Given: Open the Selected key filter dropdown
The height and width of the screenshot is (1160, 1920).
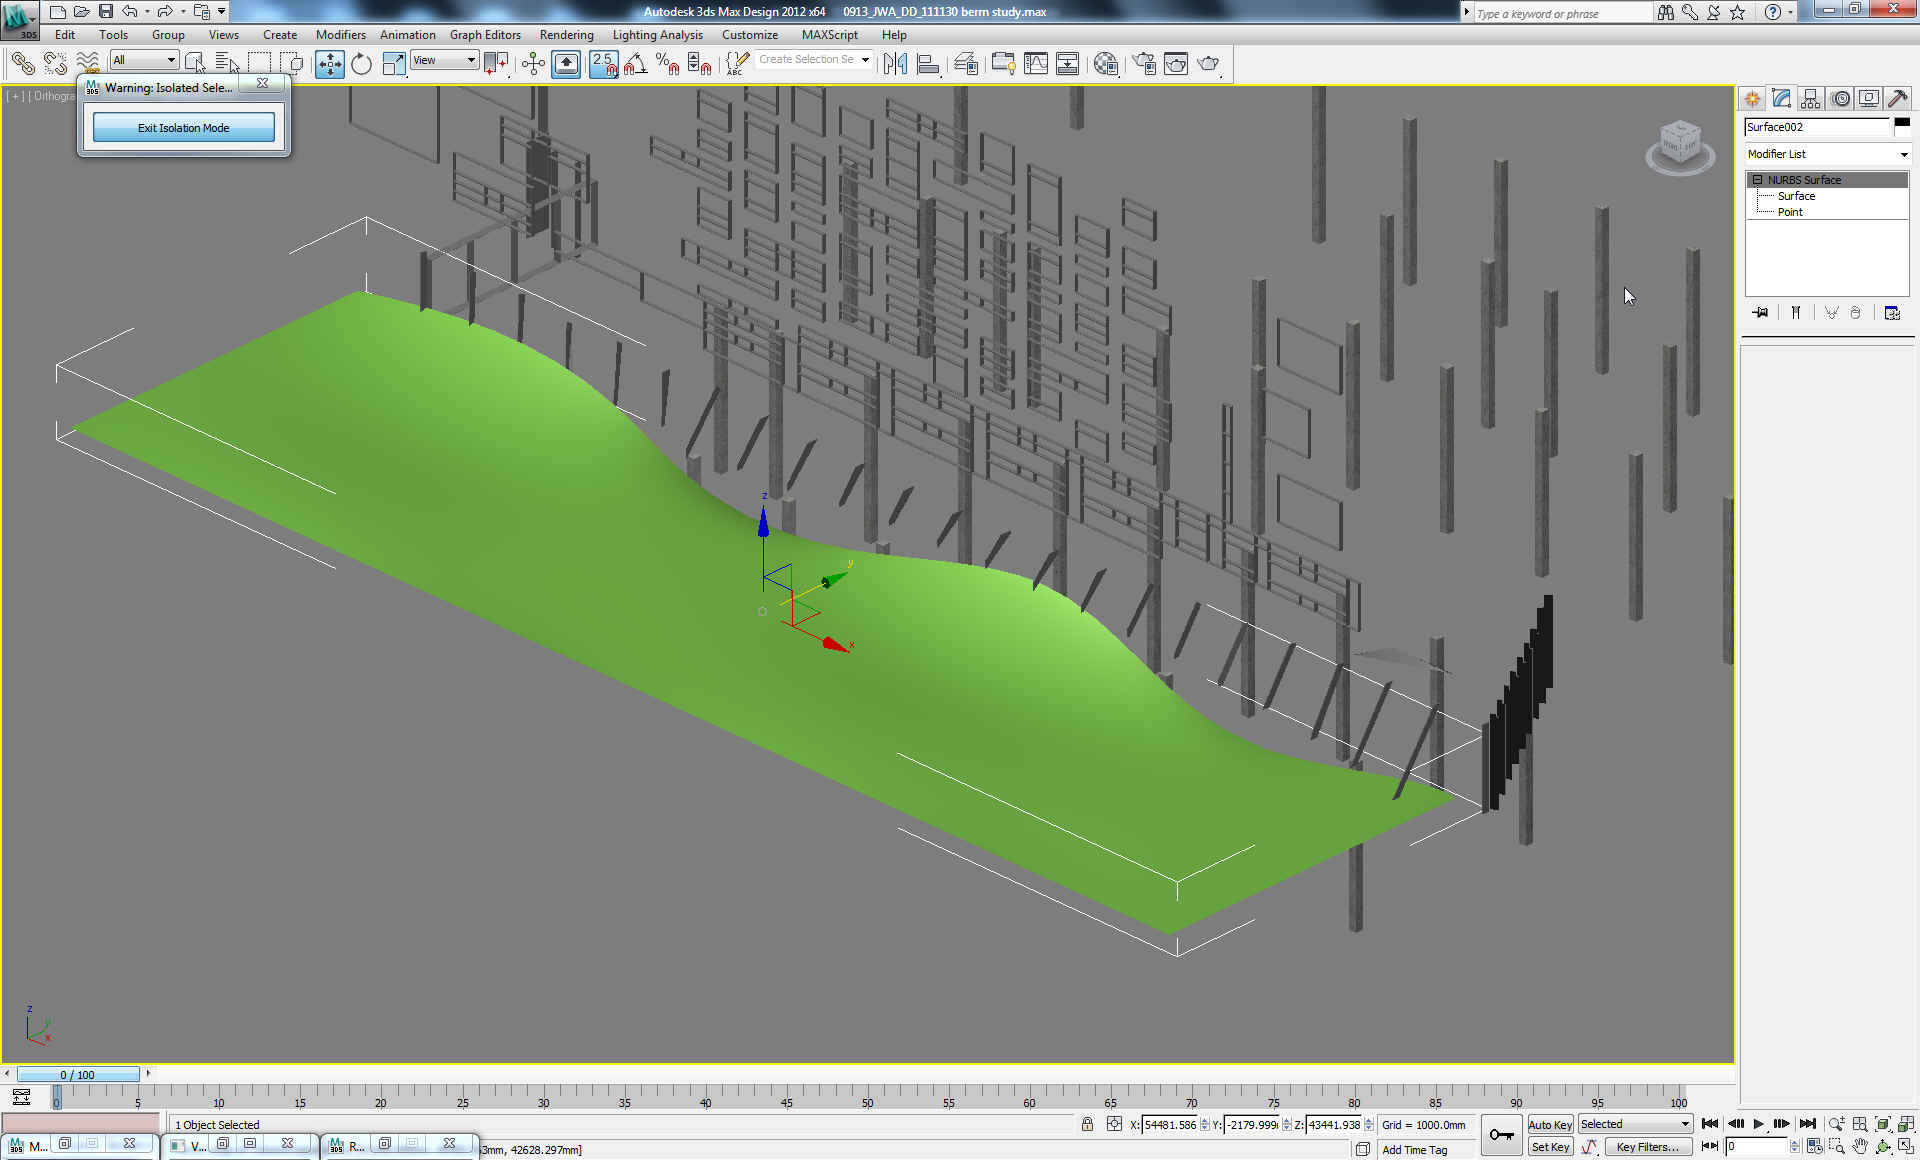Looking at the screenshot, I should pyautogui.click(x=1635, y=1124).
